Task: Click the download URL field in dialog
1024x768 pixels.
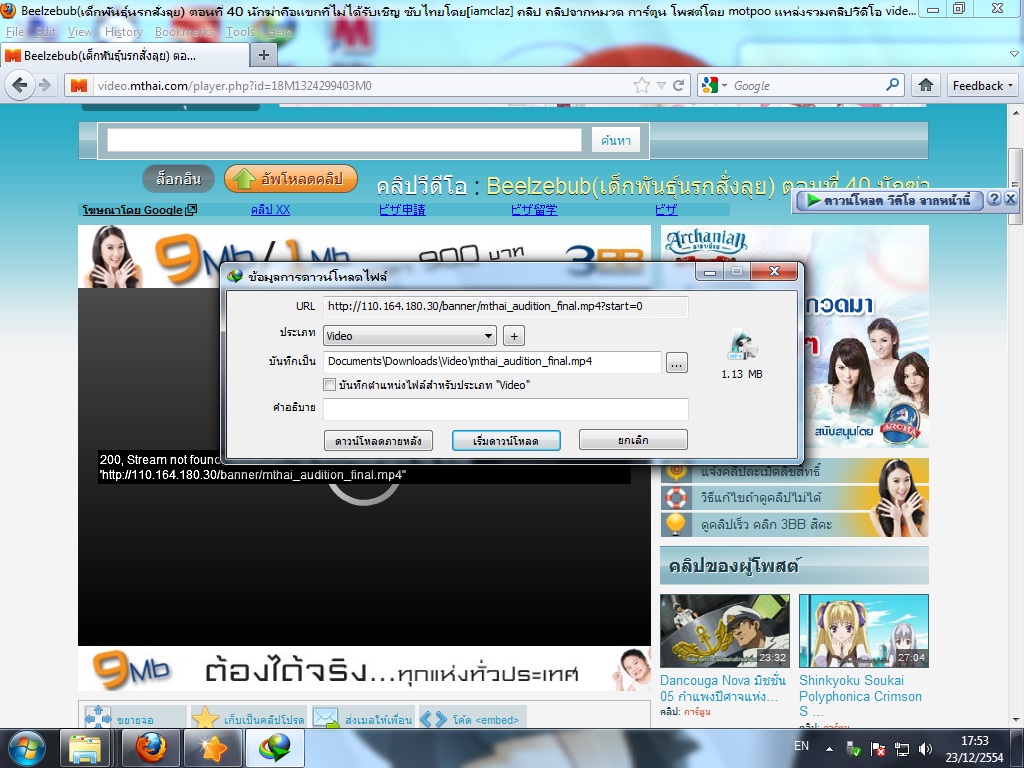Action: pos(505,306)
